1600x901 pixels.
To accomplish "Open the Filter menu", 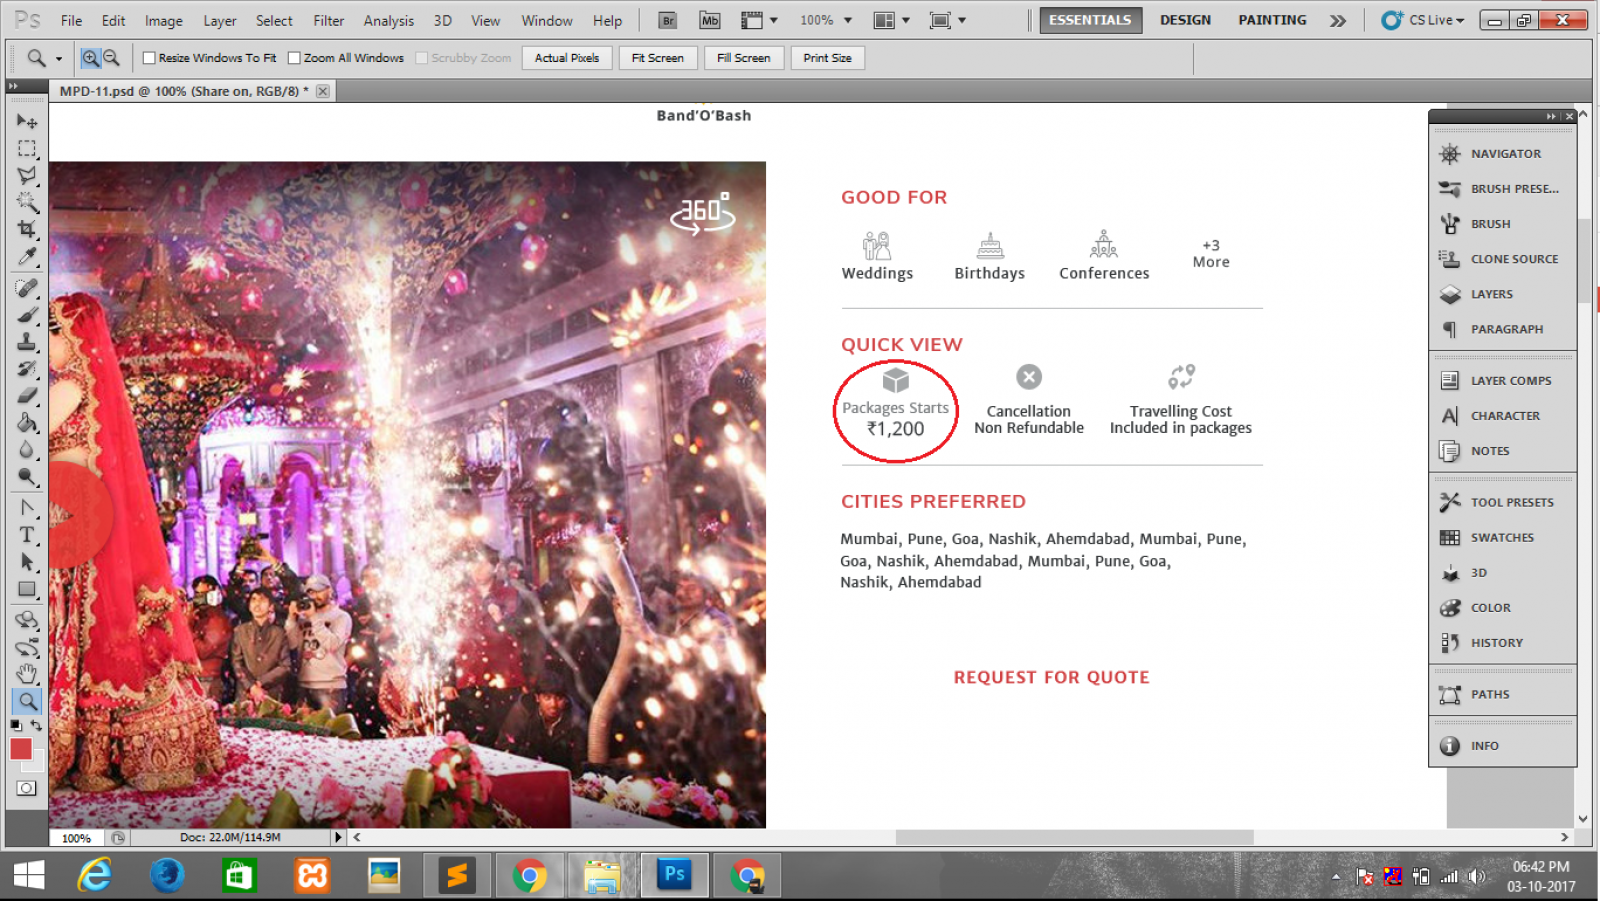I will (x=328, y=20).
